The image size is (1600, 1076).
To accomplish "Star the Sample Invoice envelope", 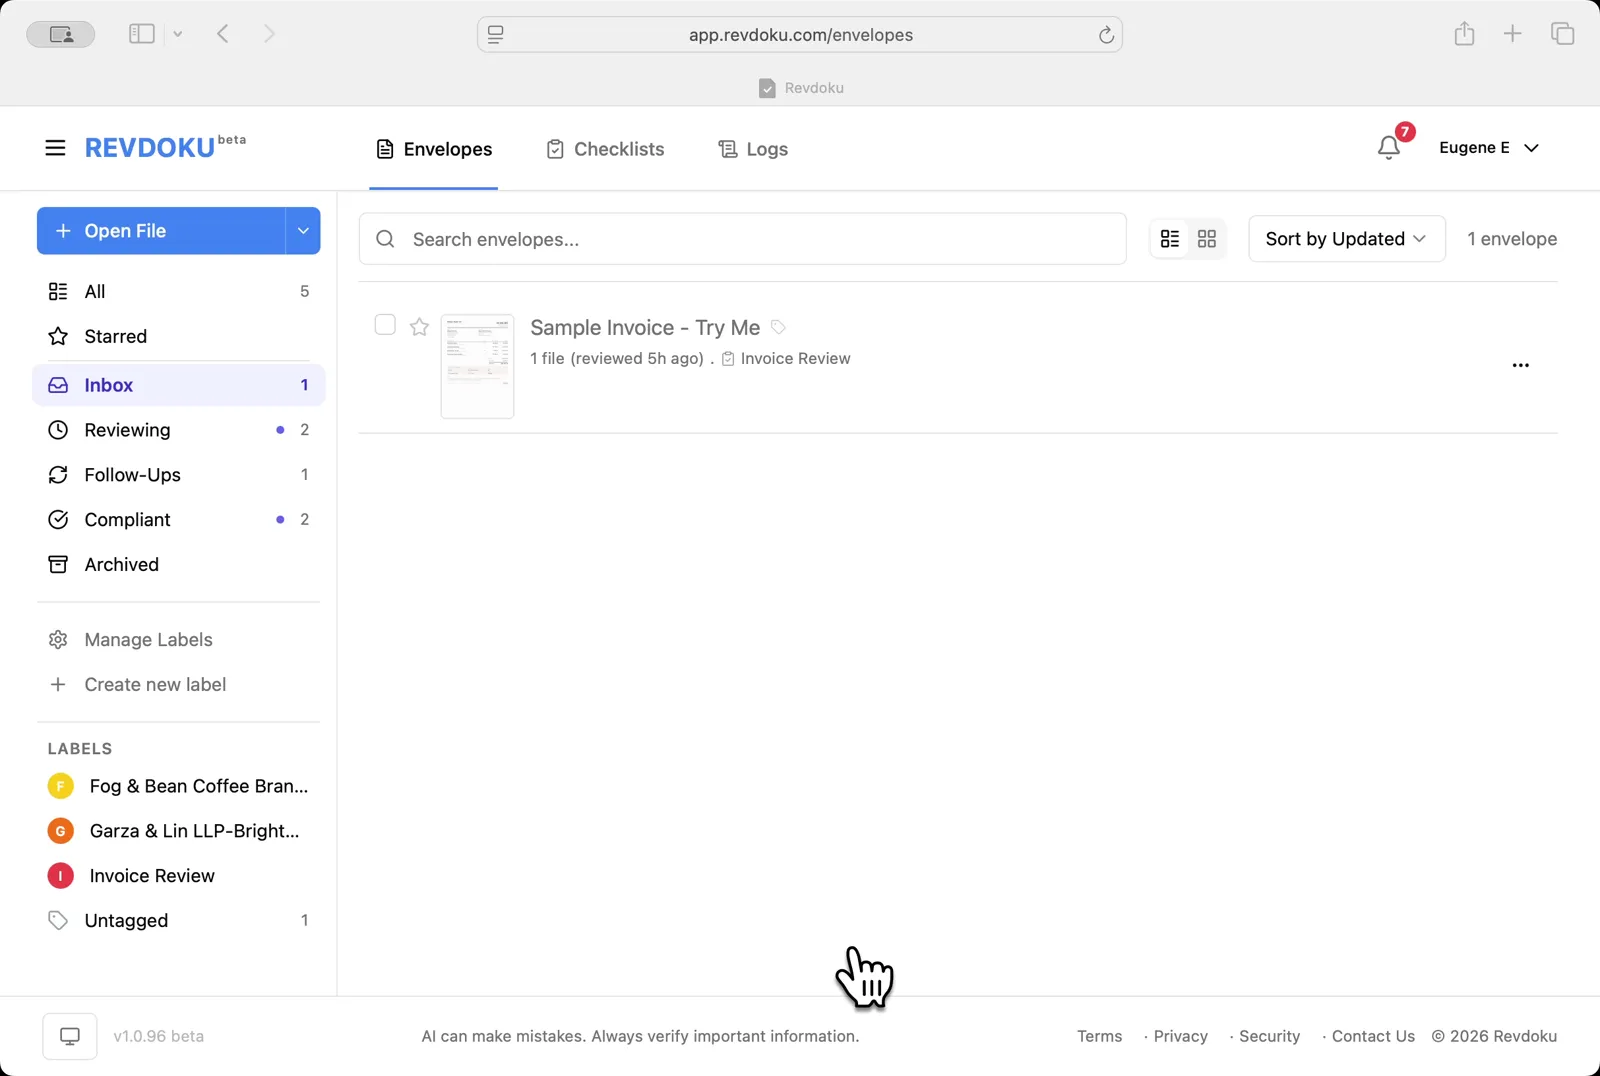I will click(419, 326).
